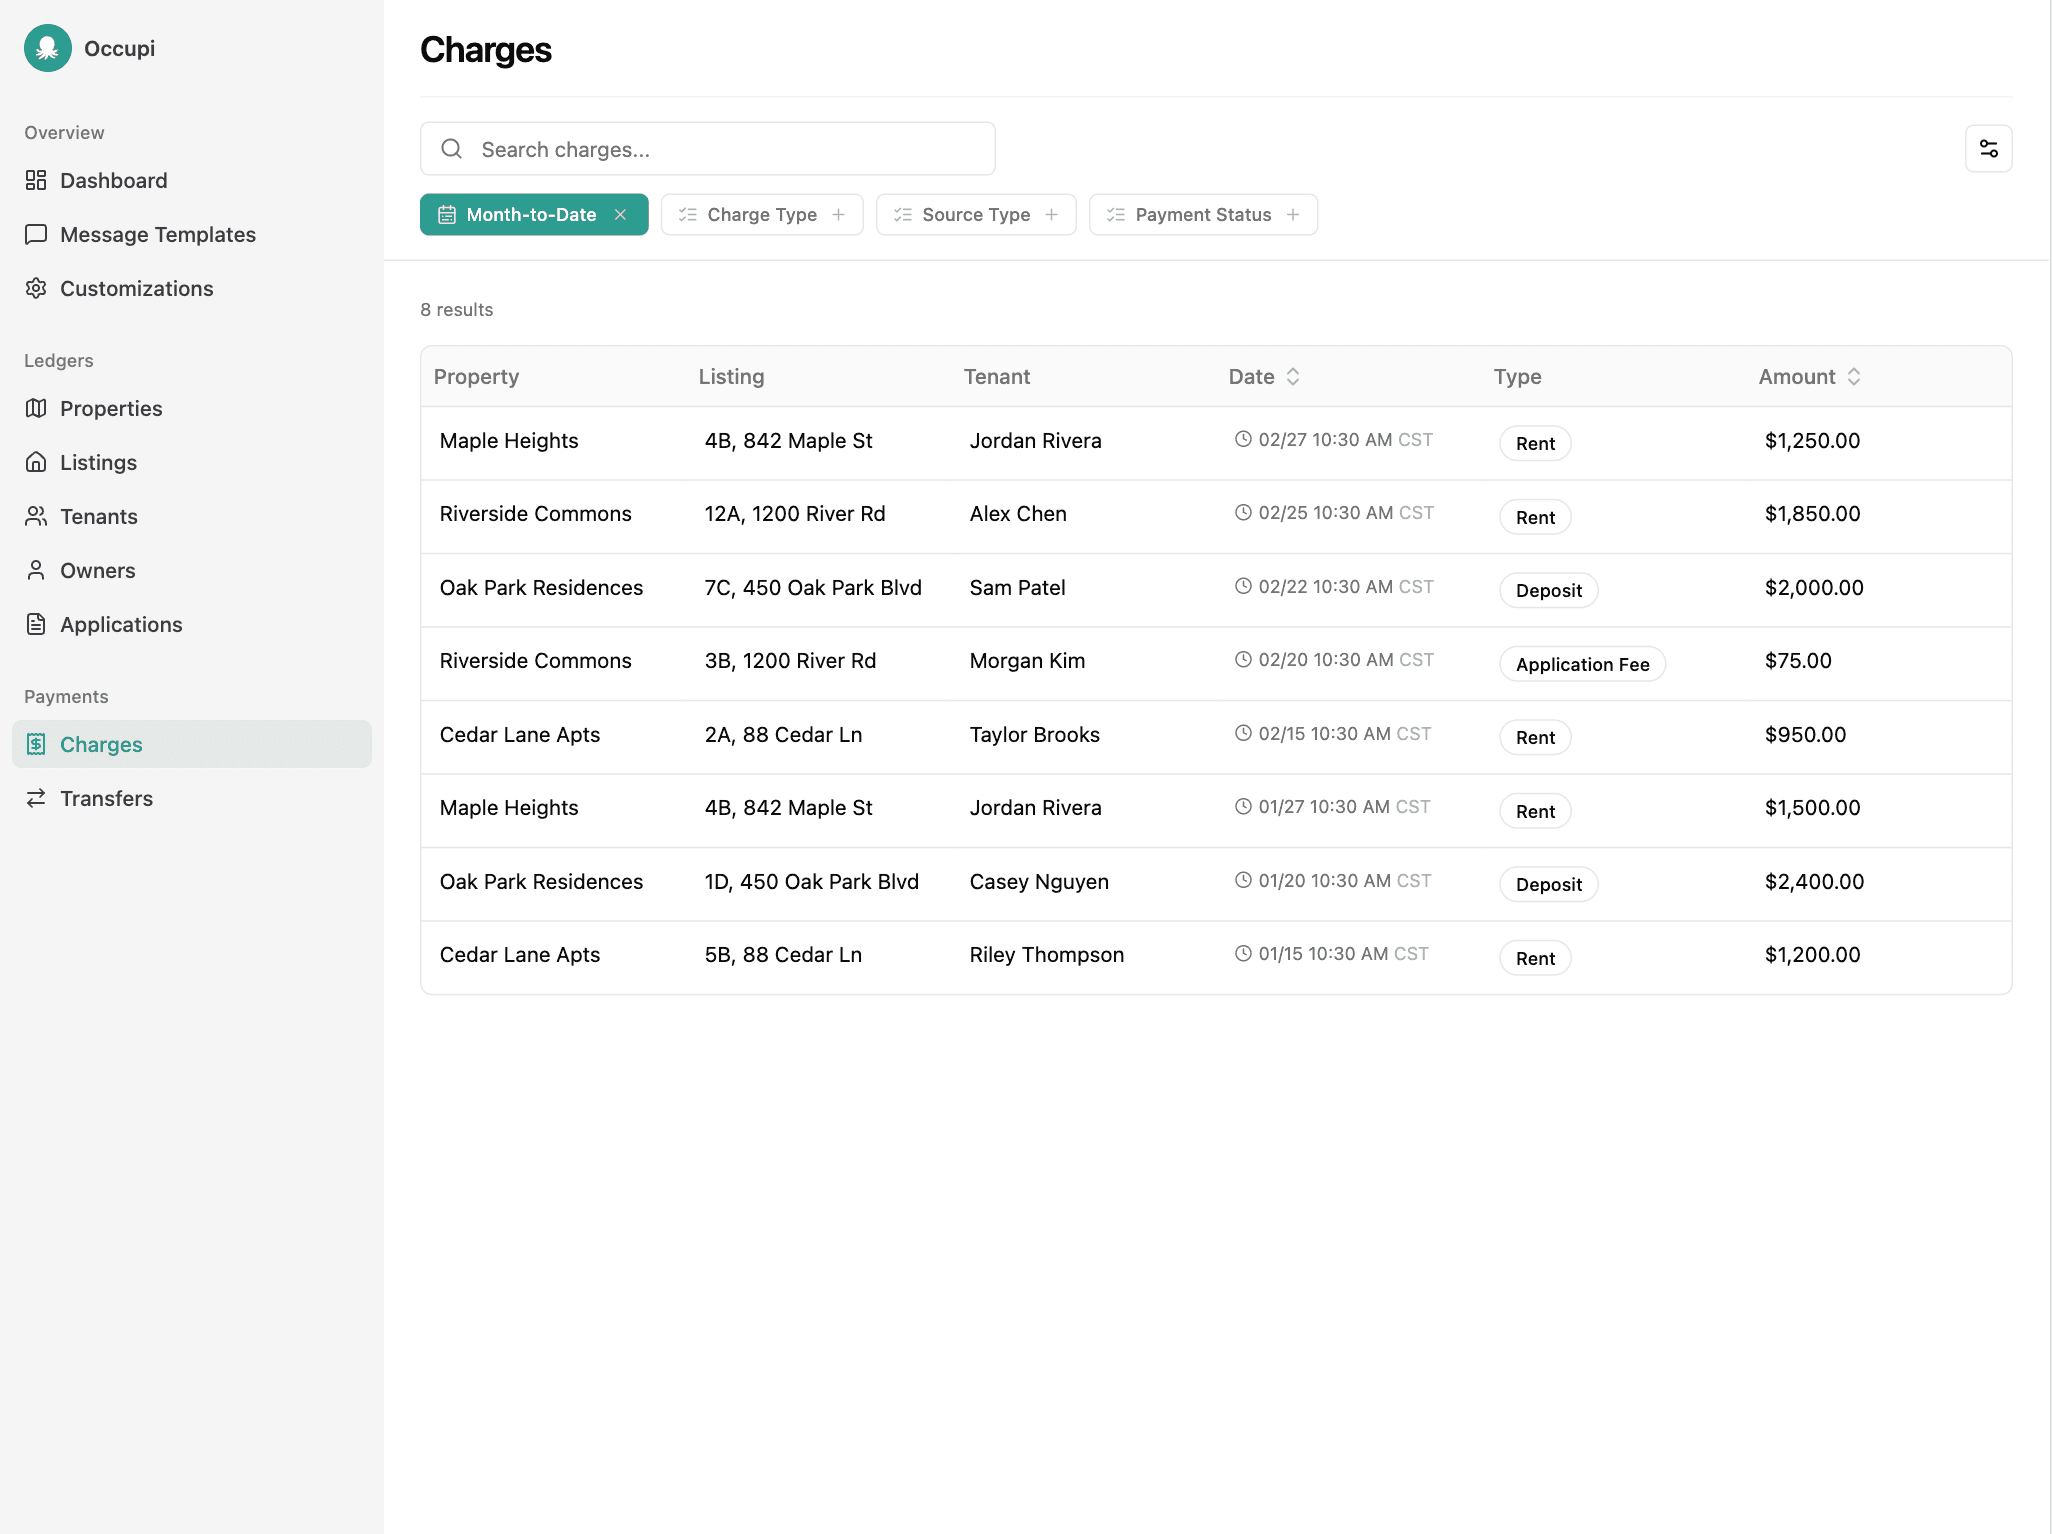This screenshot has height=1534, width=2052.
Task: Click the Properties map icon
Action: (x=36, y=408)
